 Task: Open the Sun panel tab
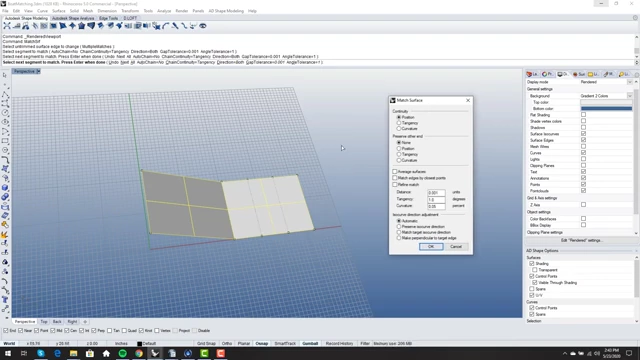[578, 74]
